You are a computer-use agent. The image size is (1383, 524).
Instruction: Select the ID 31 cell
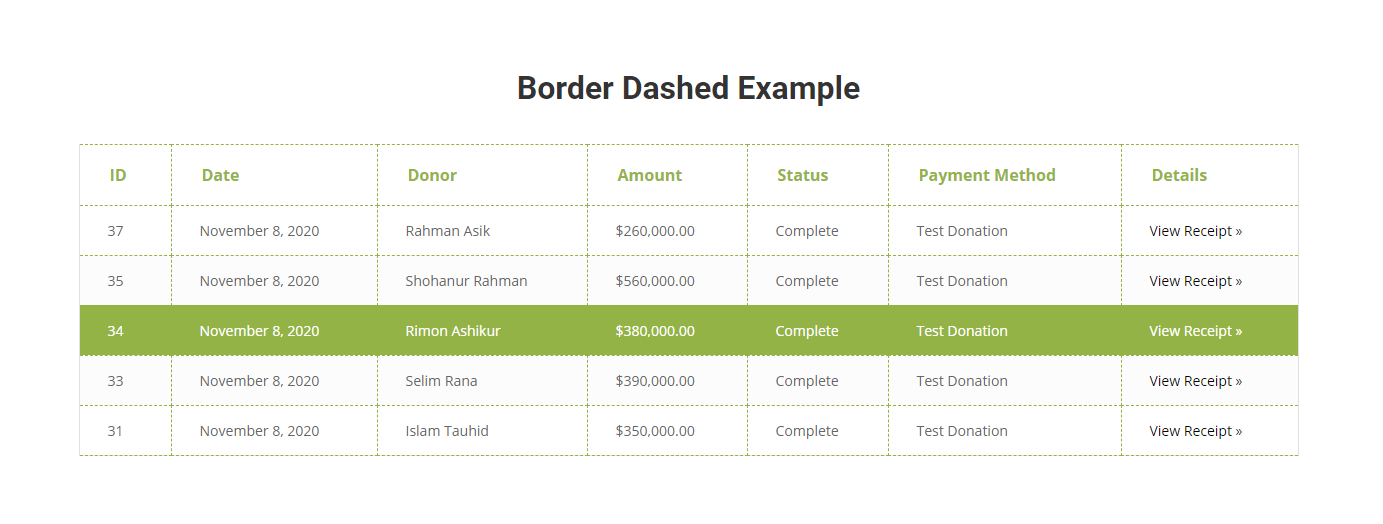[x=115, y=431]
